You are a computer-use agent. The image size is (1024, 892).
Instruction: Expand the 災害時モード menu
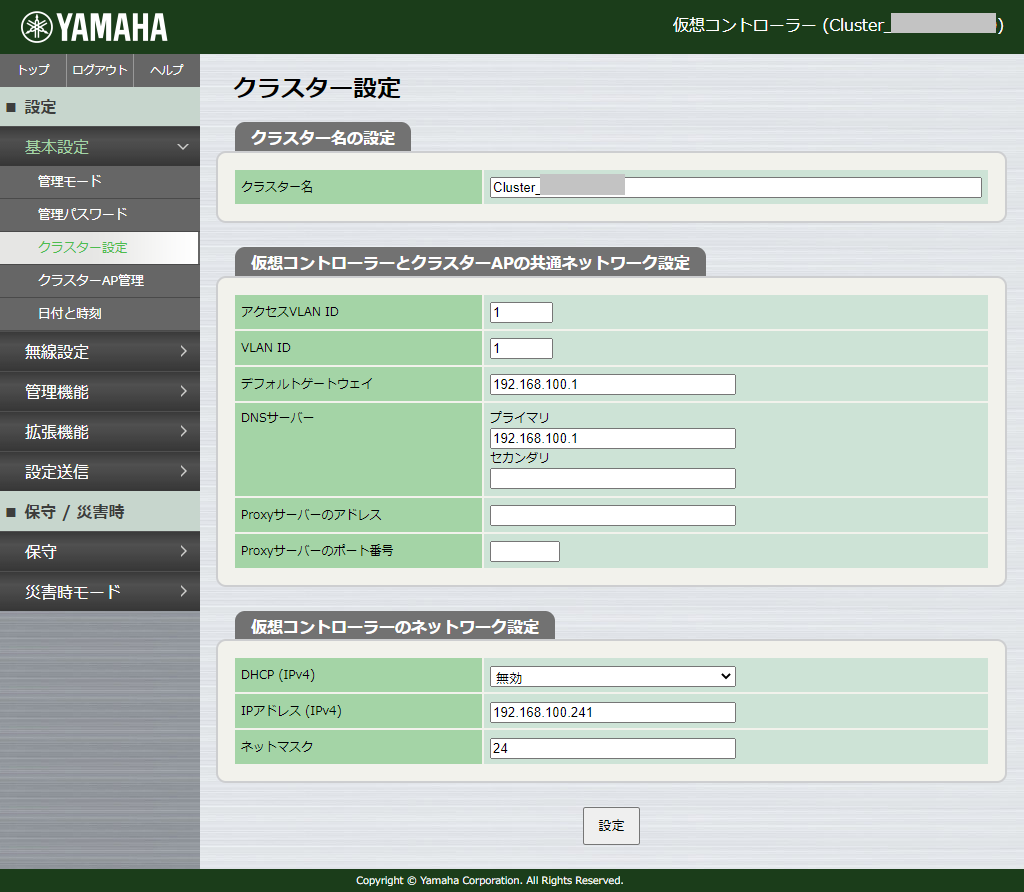(100, 590)
